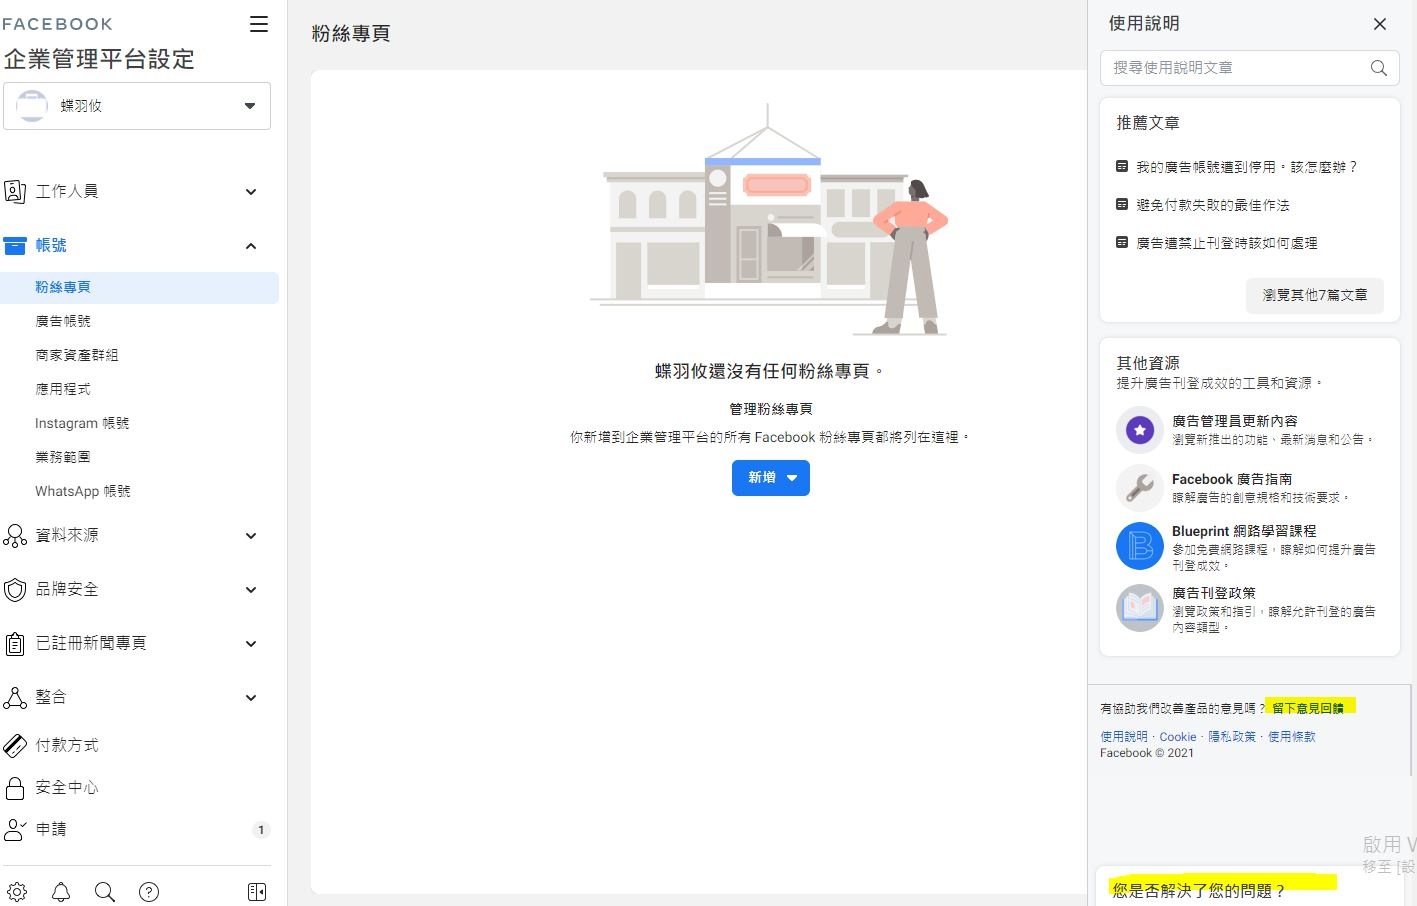Open the 蝶羽攸 business account dropdown

click(137, 106)
